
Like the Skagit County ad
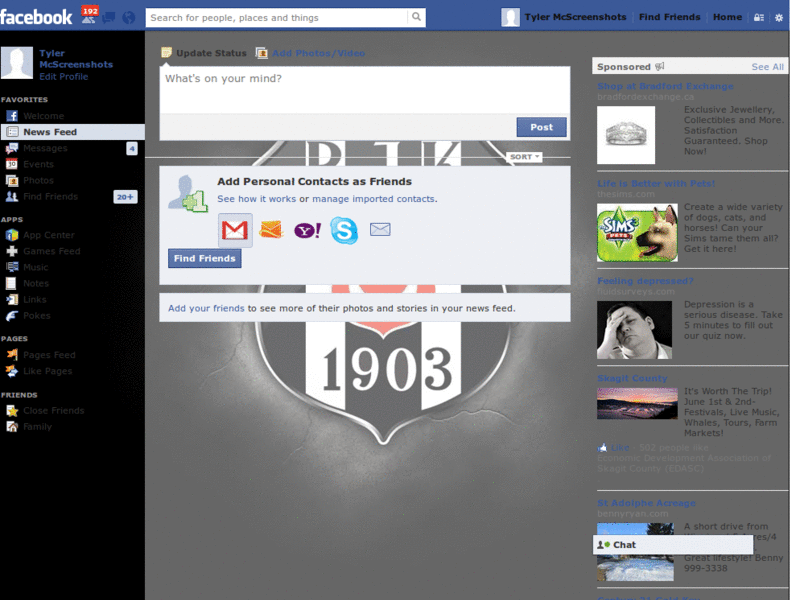[620, 447]
